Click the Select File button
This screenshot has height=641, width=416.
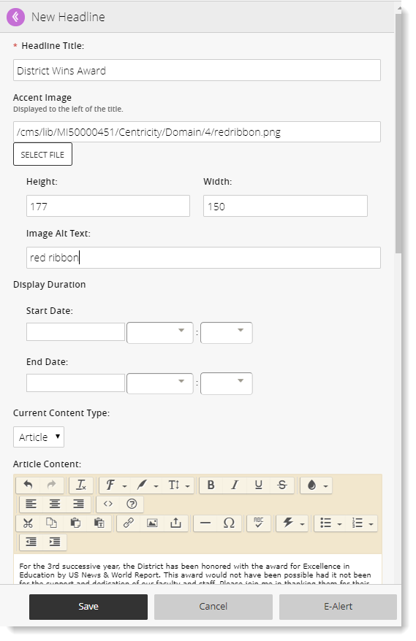43,154
